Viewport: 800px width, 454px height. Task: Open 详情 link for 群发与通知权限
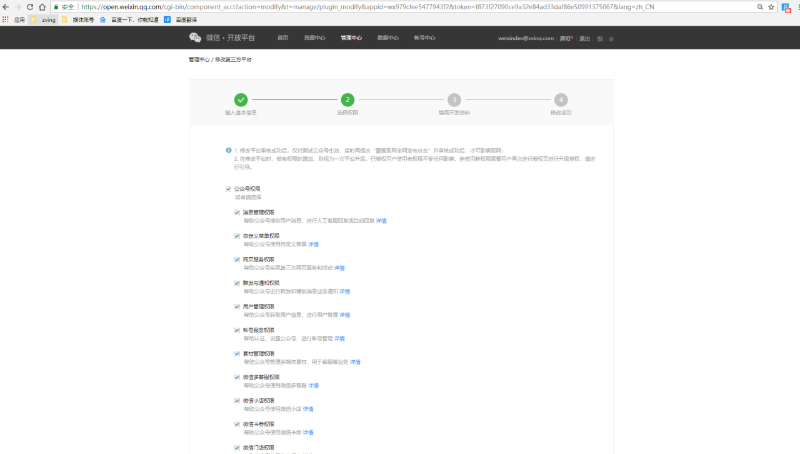[x=345, y=291]
